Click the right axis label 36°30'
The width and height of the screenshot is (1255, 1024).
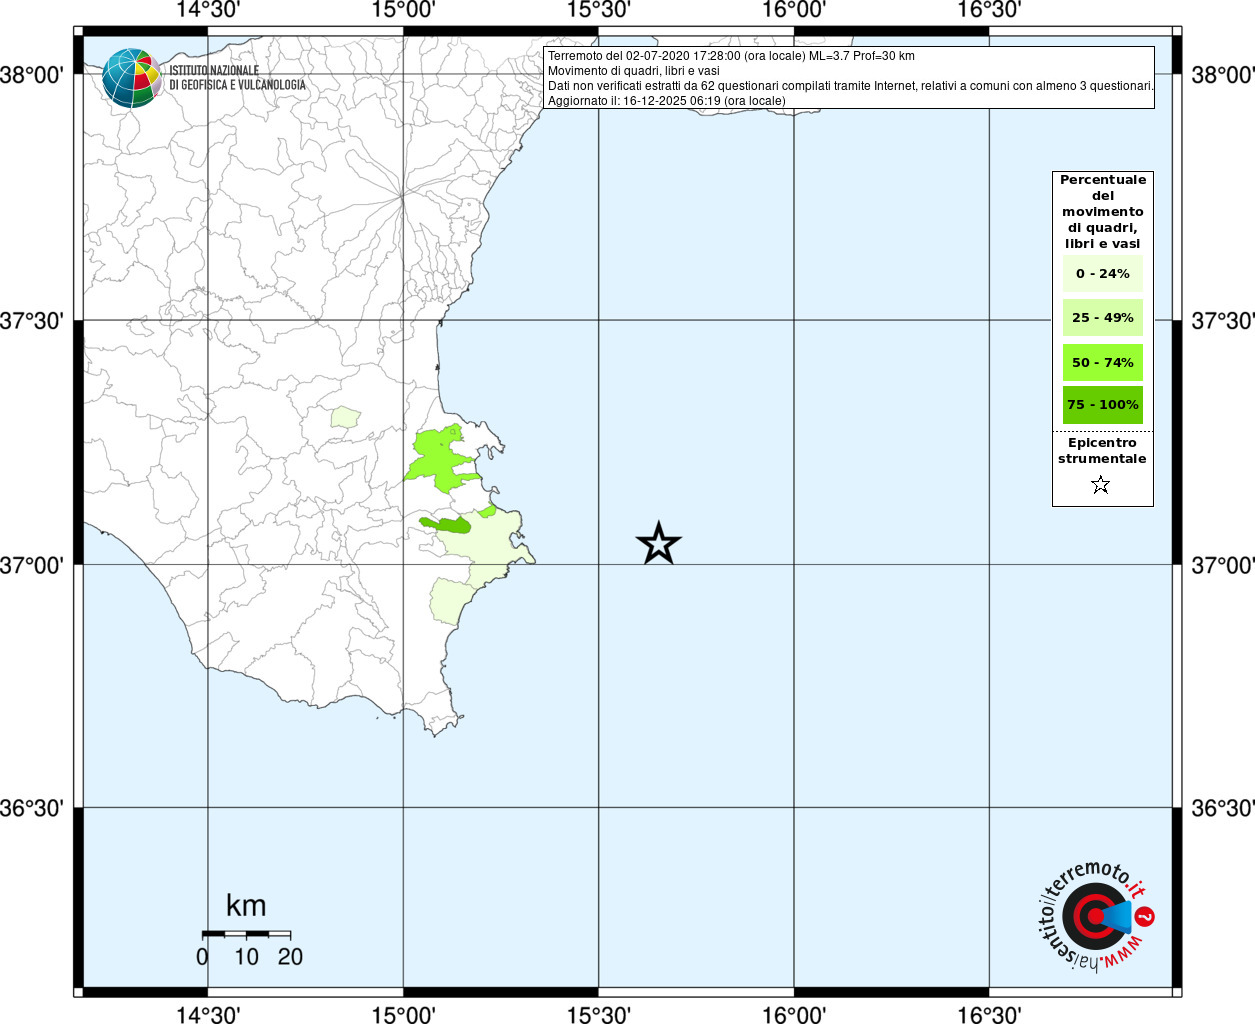(x=1222, y=808)
